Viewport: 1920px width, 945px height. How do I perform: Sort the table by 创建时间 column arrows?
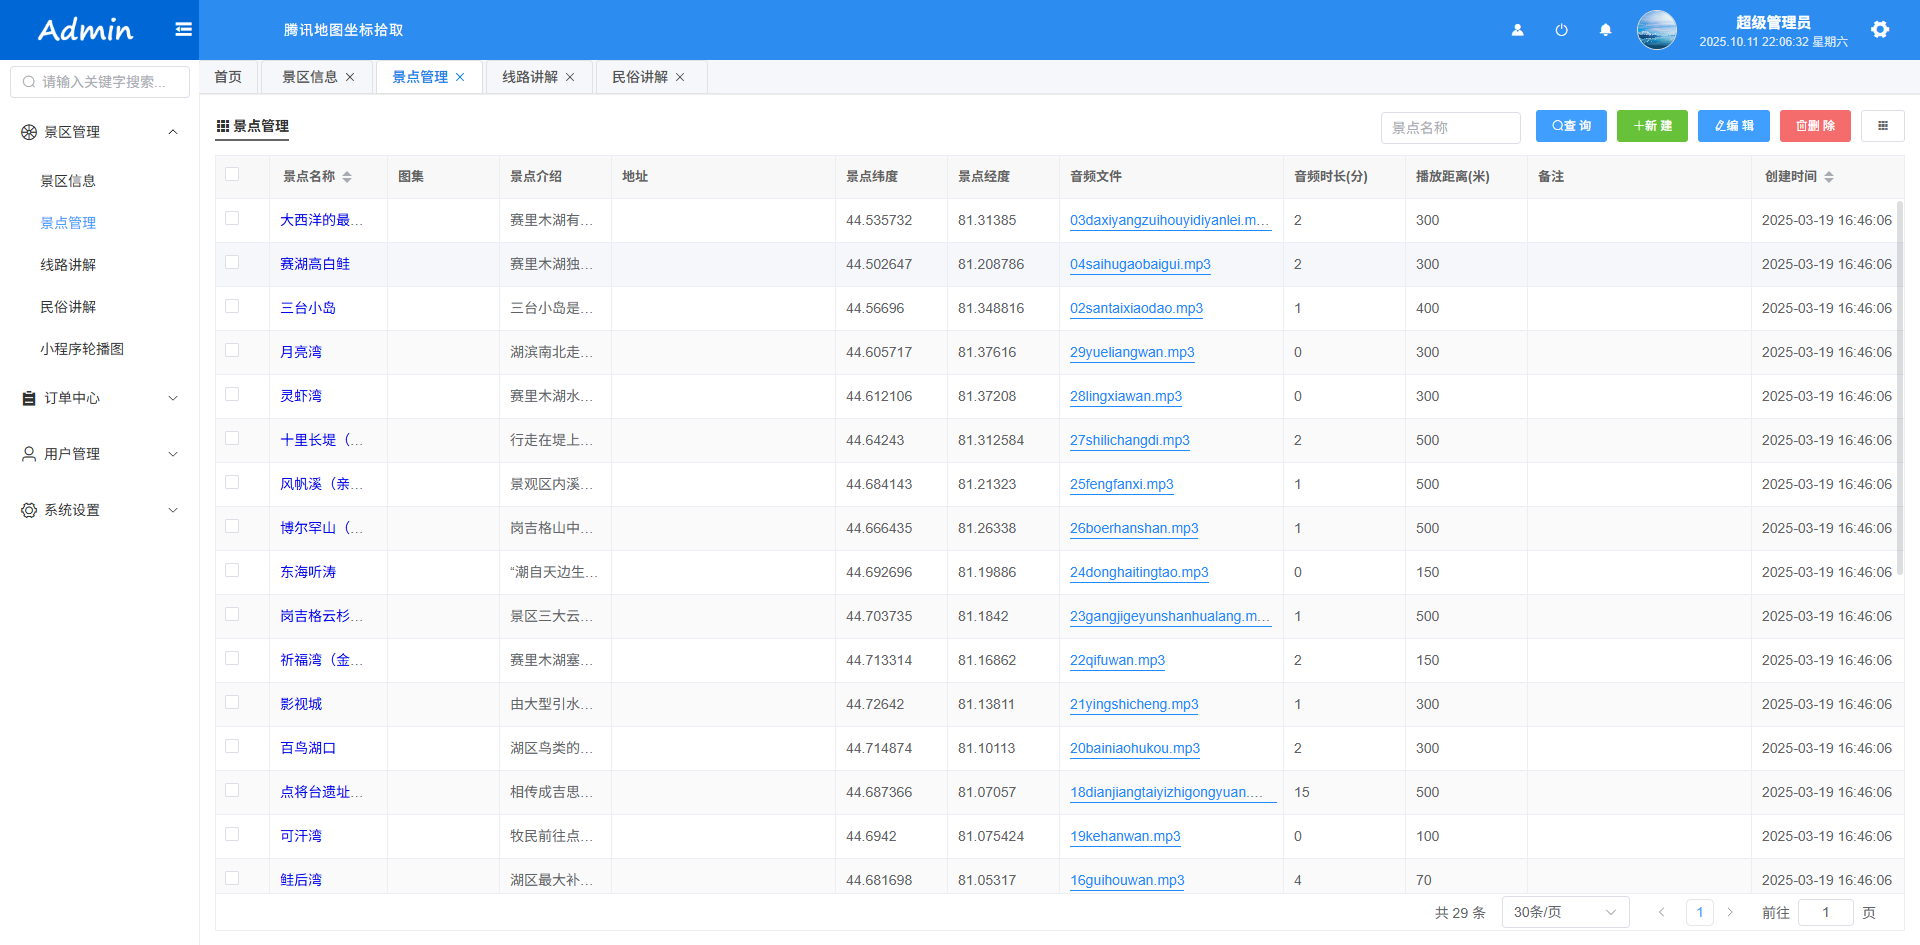(1829, 177)
